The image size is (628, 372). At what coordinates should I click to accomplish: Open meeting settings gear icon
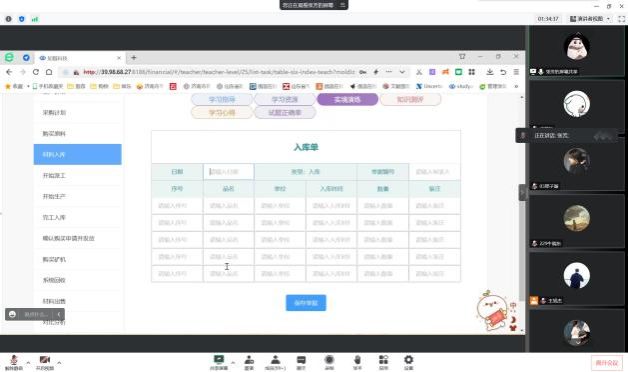(x=409, y=362)
